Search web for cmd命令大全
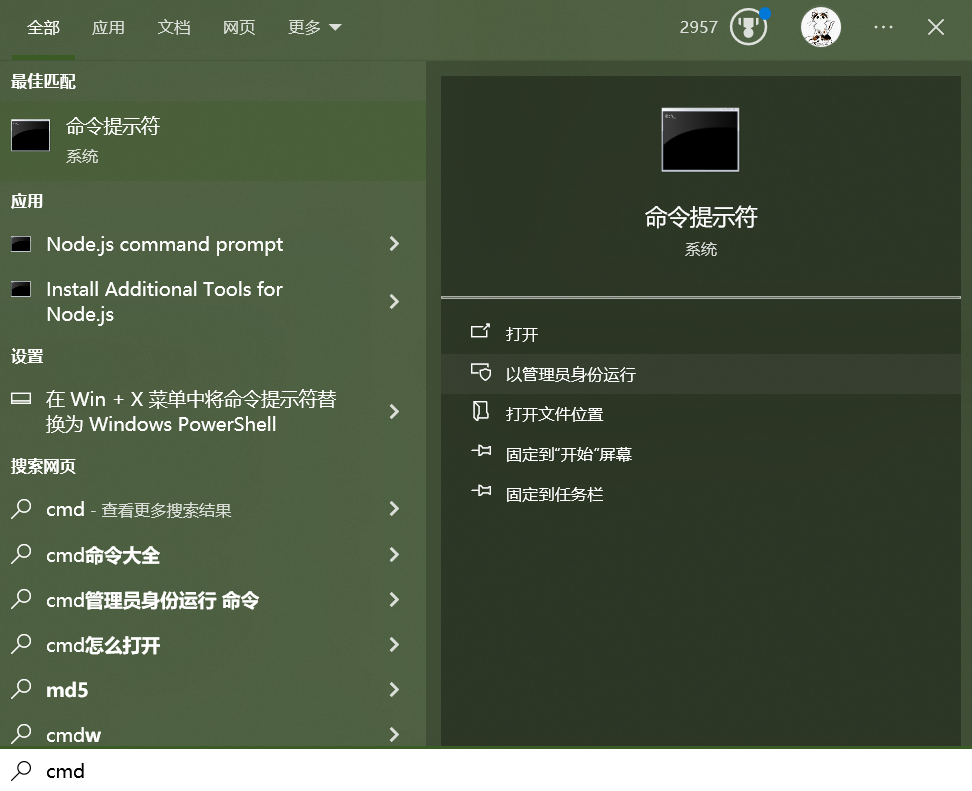972x791 pixels. click(x=213, y=555)
